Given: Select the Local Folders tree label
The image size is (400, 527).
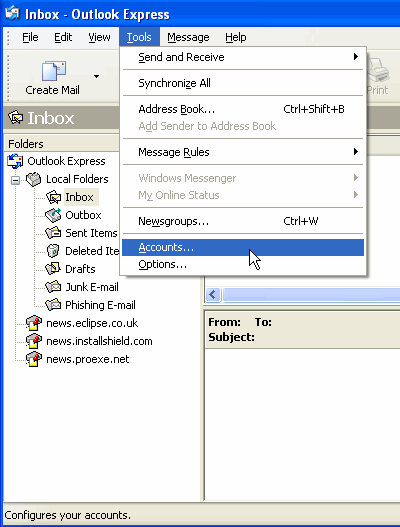Looking at the screenshot, I should tap(77, 179).
